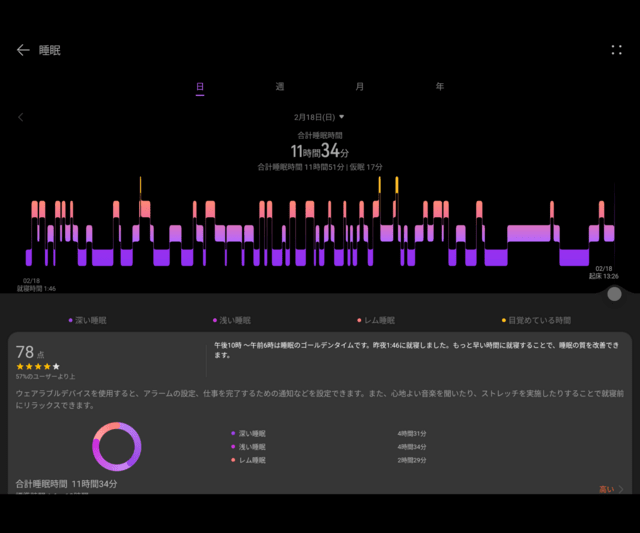Tap the 目覚めている時間 legend item
This screenshot has width=640, height=533.
pyautogui.click(x=536, y=320)
